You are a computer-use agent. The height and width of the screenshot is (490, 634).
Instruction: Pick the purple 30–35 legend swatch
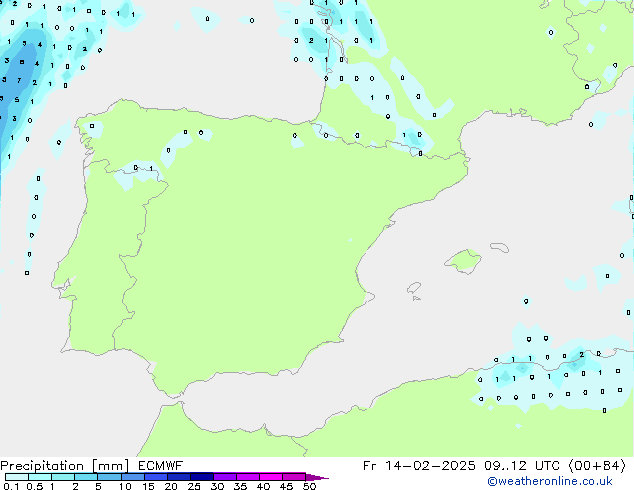click(225, 477)
